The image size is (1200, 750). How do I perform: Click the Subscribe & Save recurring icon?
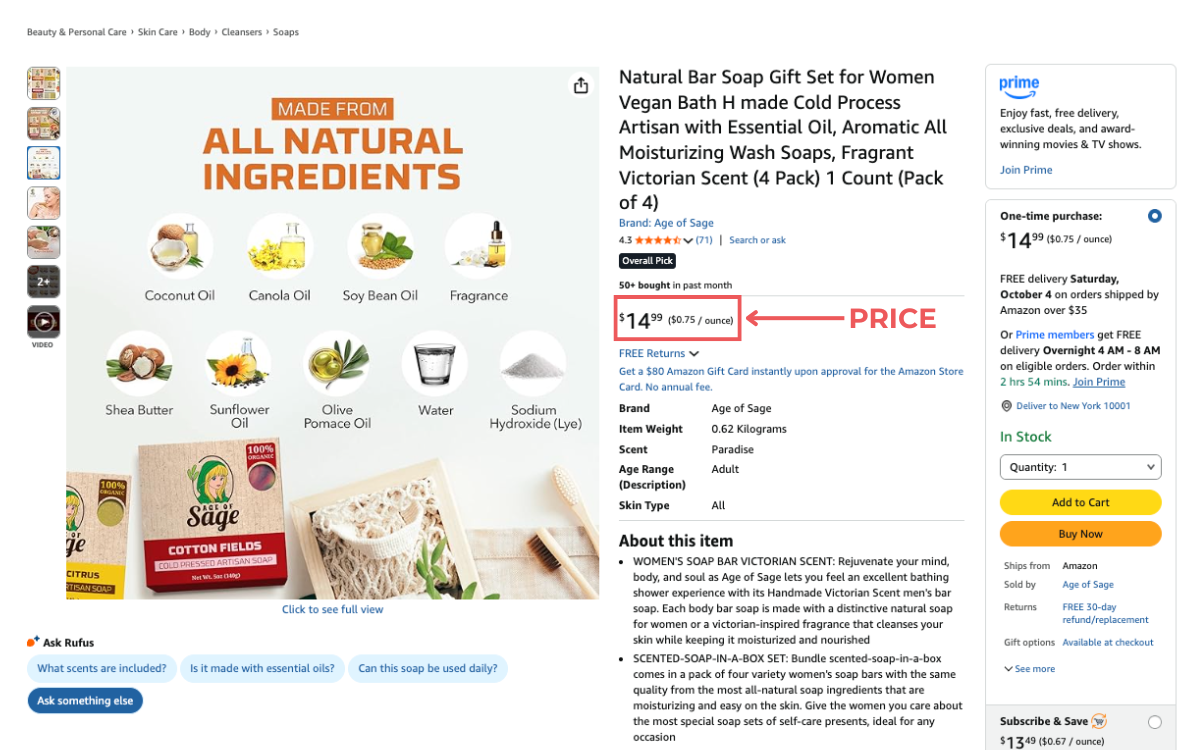pos(1099,721)
